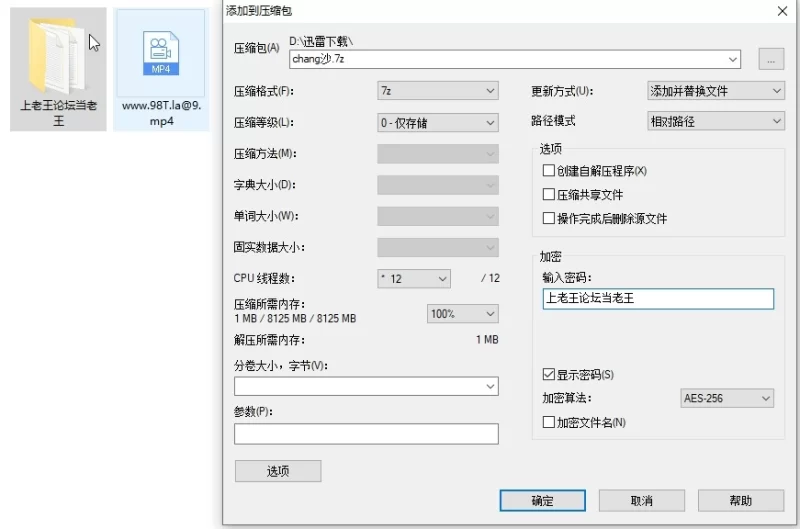Enable 加密文件名 checkbox
This screenshot has height=529, width=800.
[x=548, y=422]
